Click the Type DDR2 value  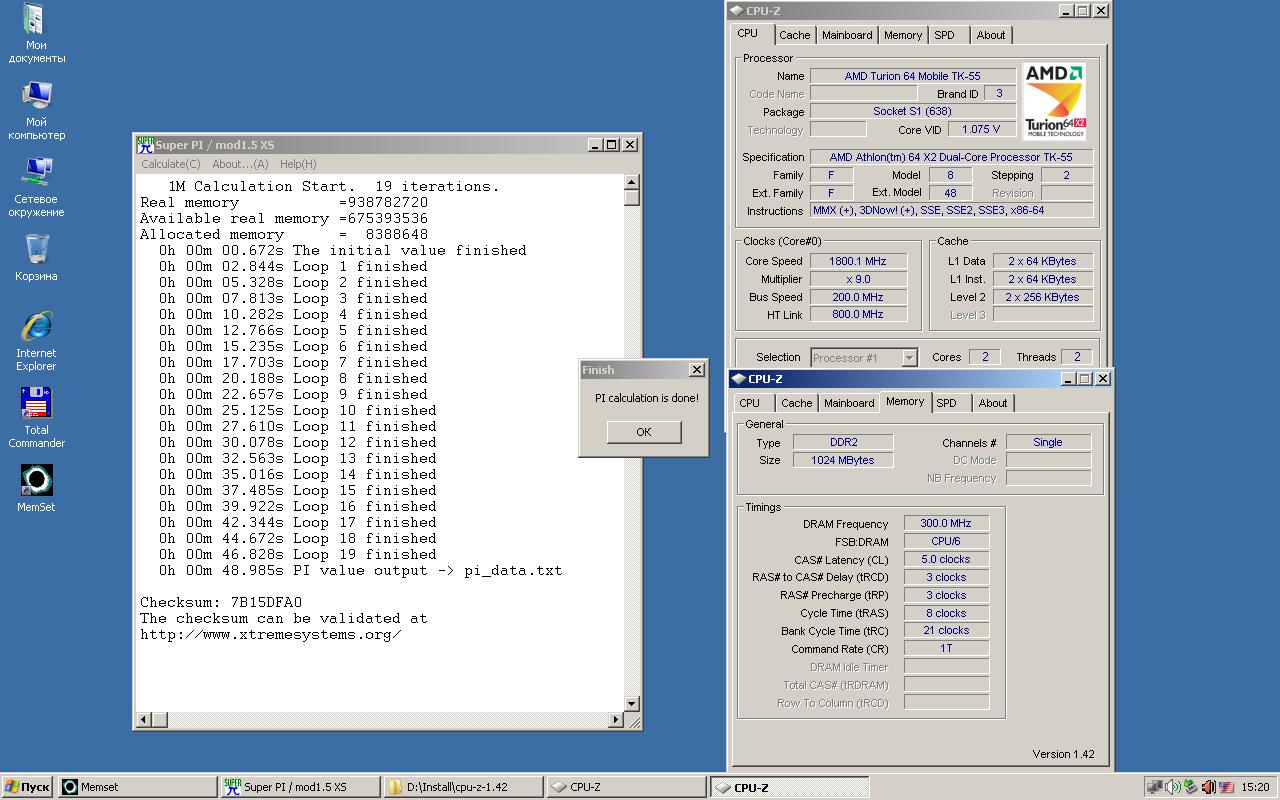click(843, 442)
